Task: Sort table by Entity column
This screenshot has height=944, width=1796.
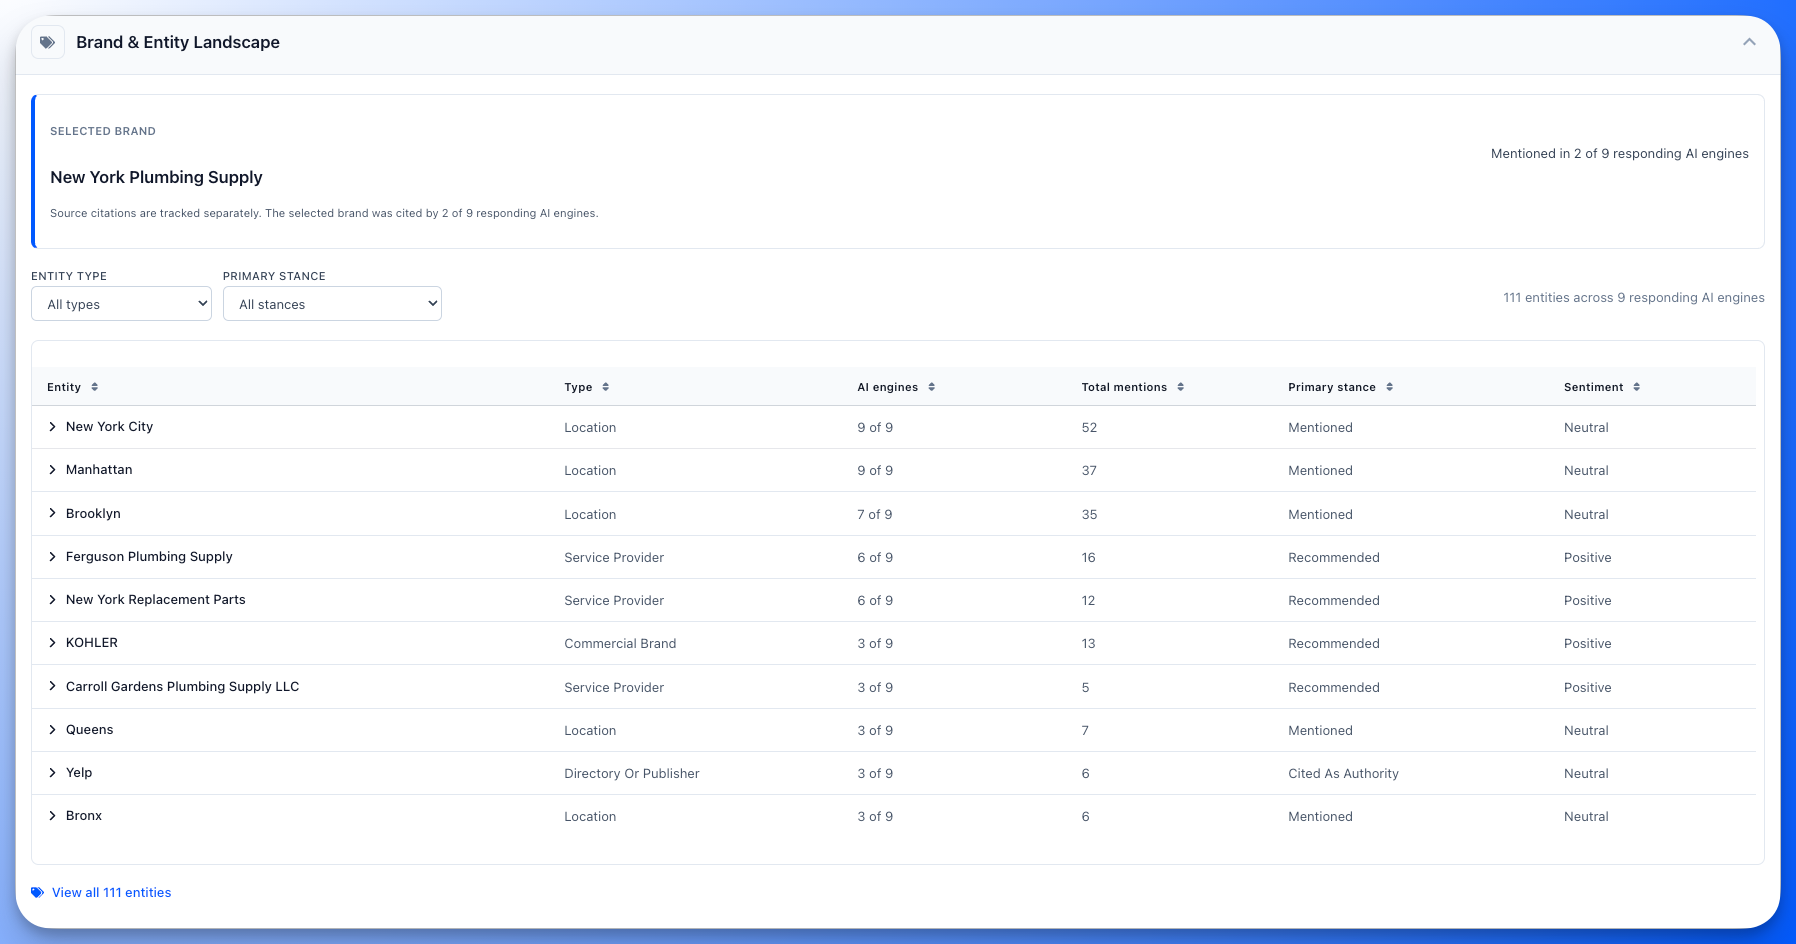Action: point(95,387)
